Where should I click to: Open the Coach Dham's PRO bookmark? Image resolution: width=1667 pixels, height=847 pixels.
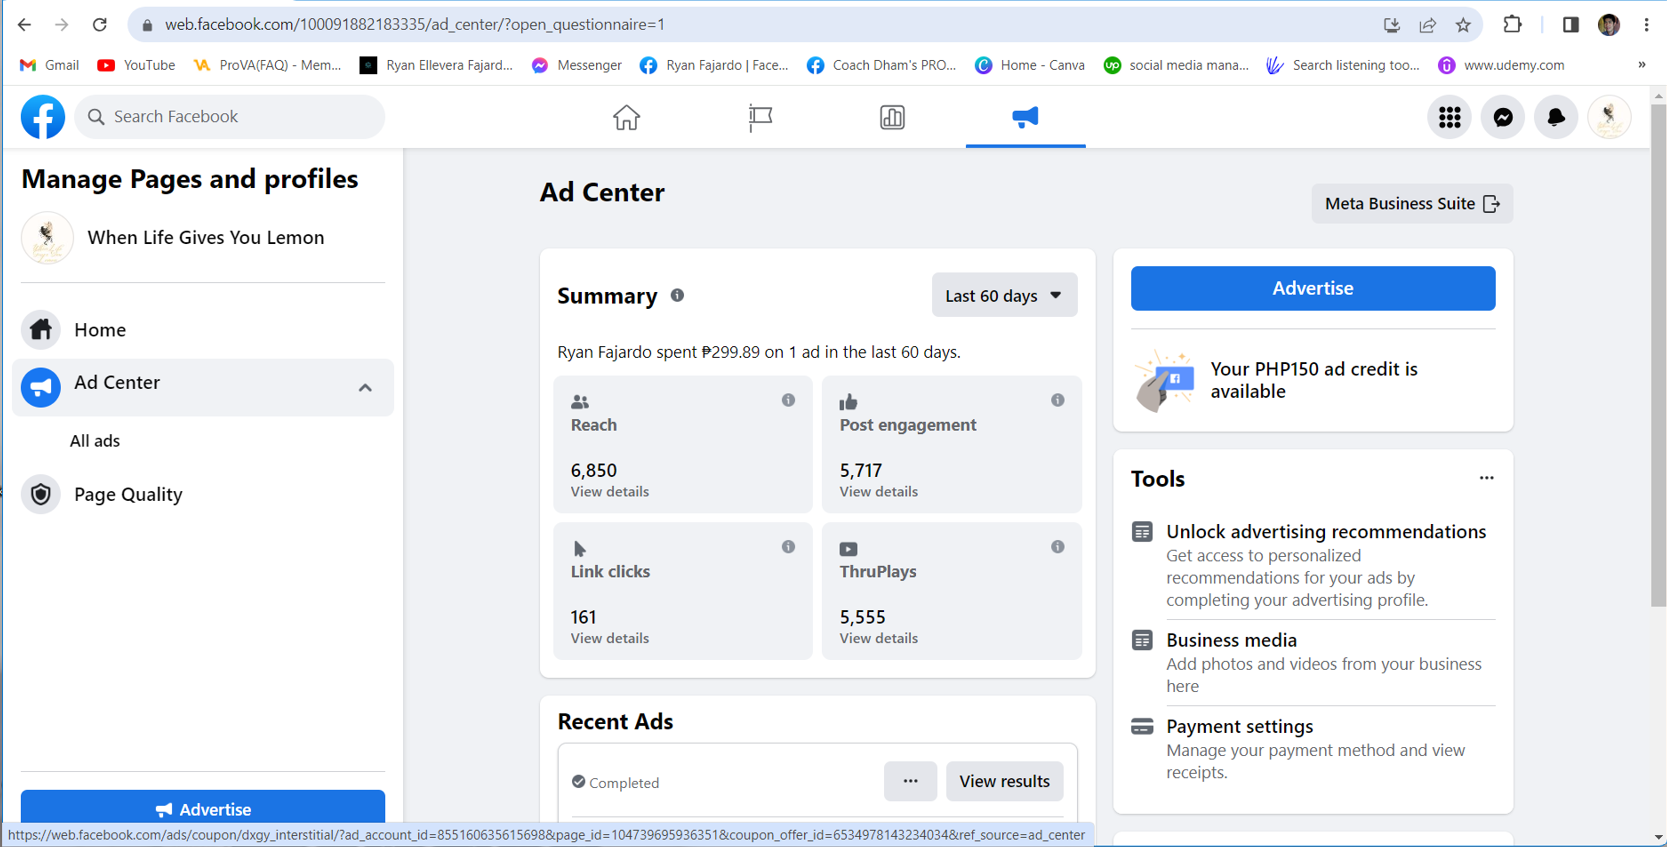882,65
